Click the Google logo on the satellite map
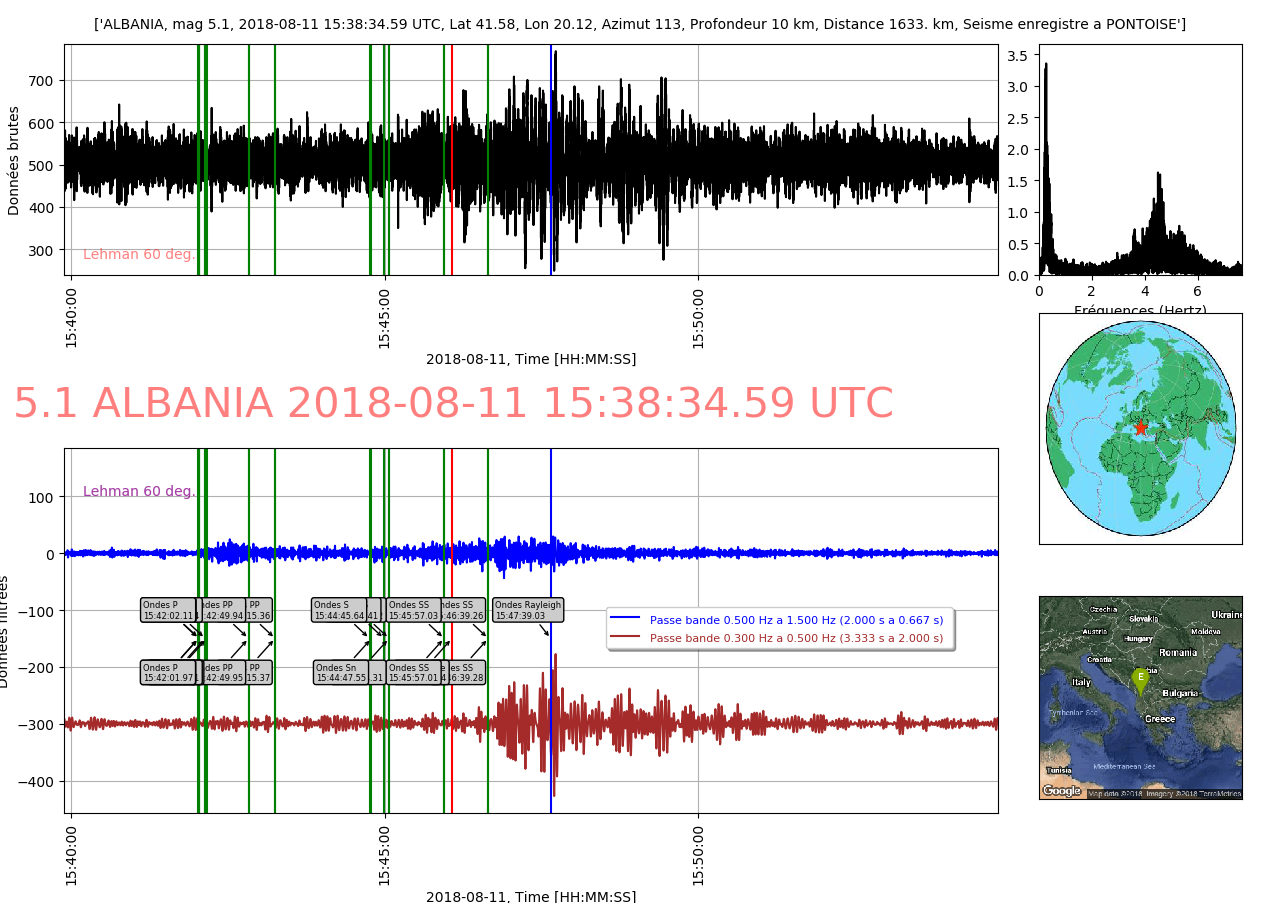Viewport: 1280px width, 903px height. 1062,790
